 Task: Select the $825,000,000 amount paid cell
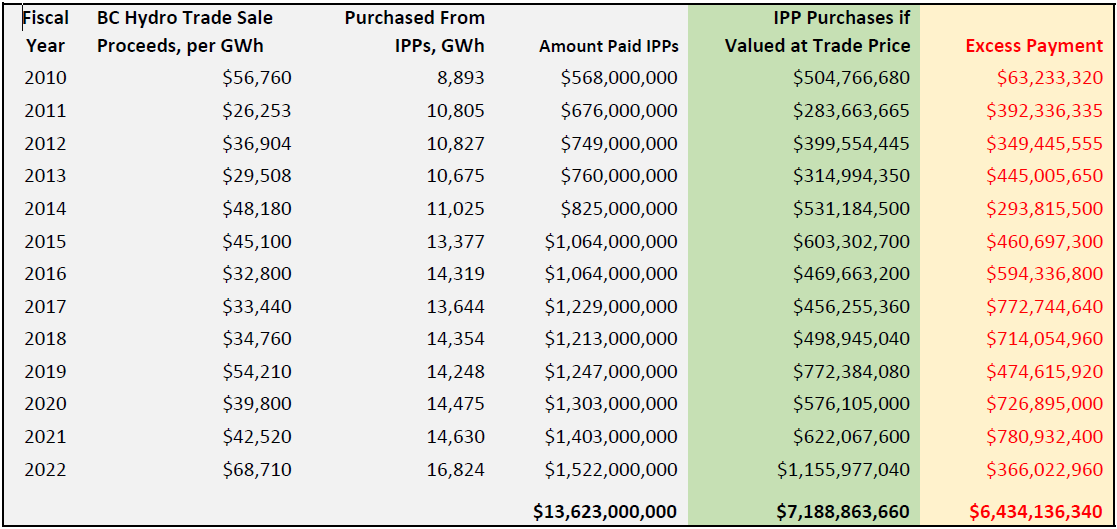coord(619,208)
